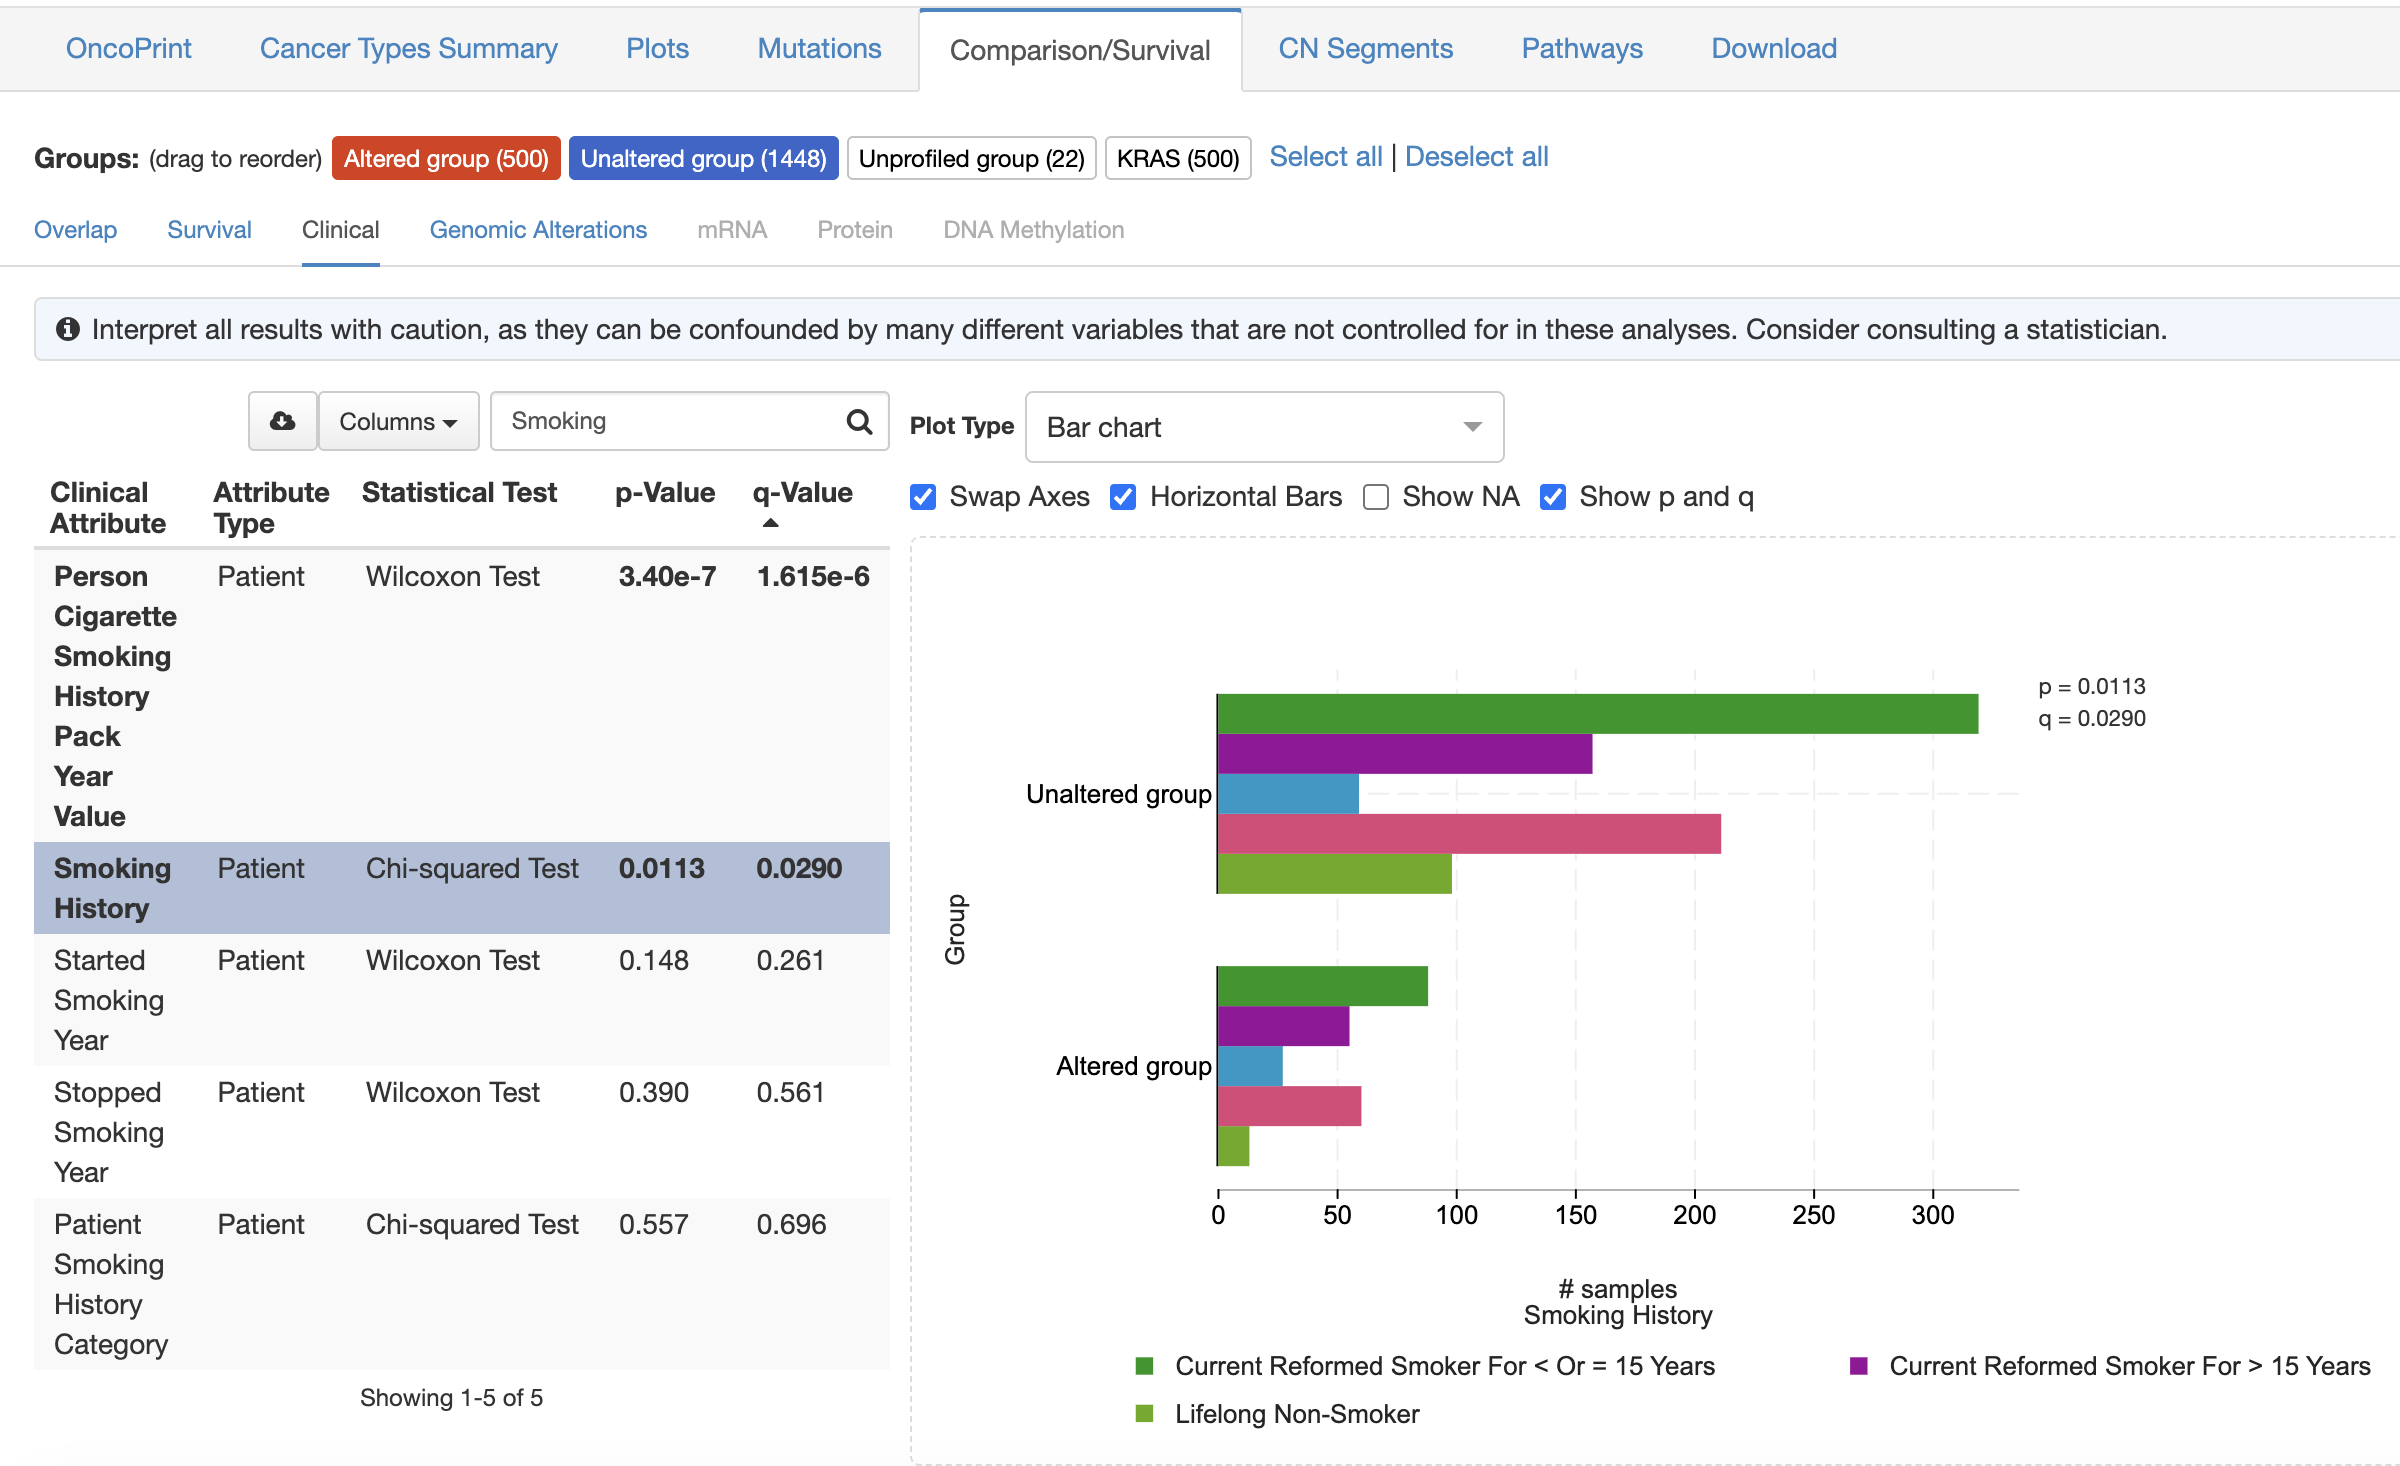
Task: Click the longest green bar in Unaltered group
Action: 1598,714
